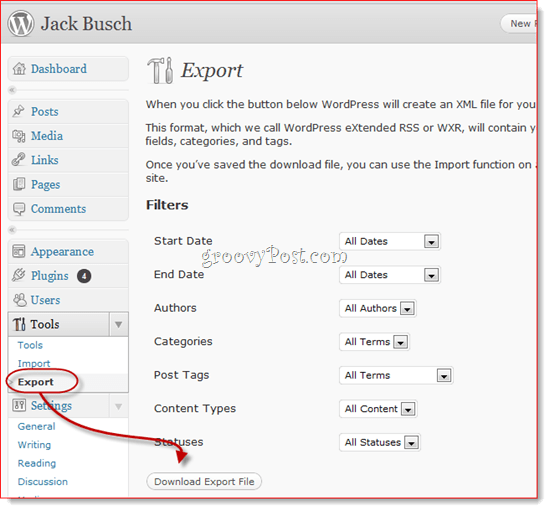This screenshot has width=550, height=511.
Task: Collapse the menu with the arrow below Comments
Action: pos(12,230)
